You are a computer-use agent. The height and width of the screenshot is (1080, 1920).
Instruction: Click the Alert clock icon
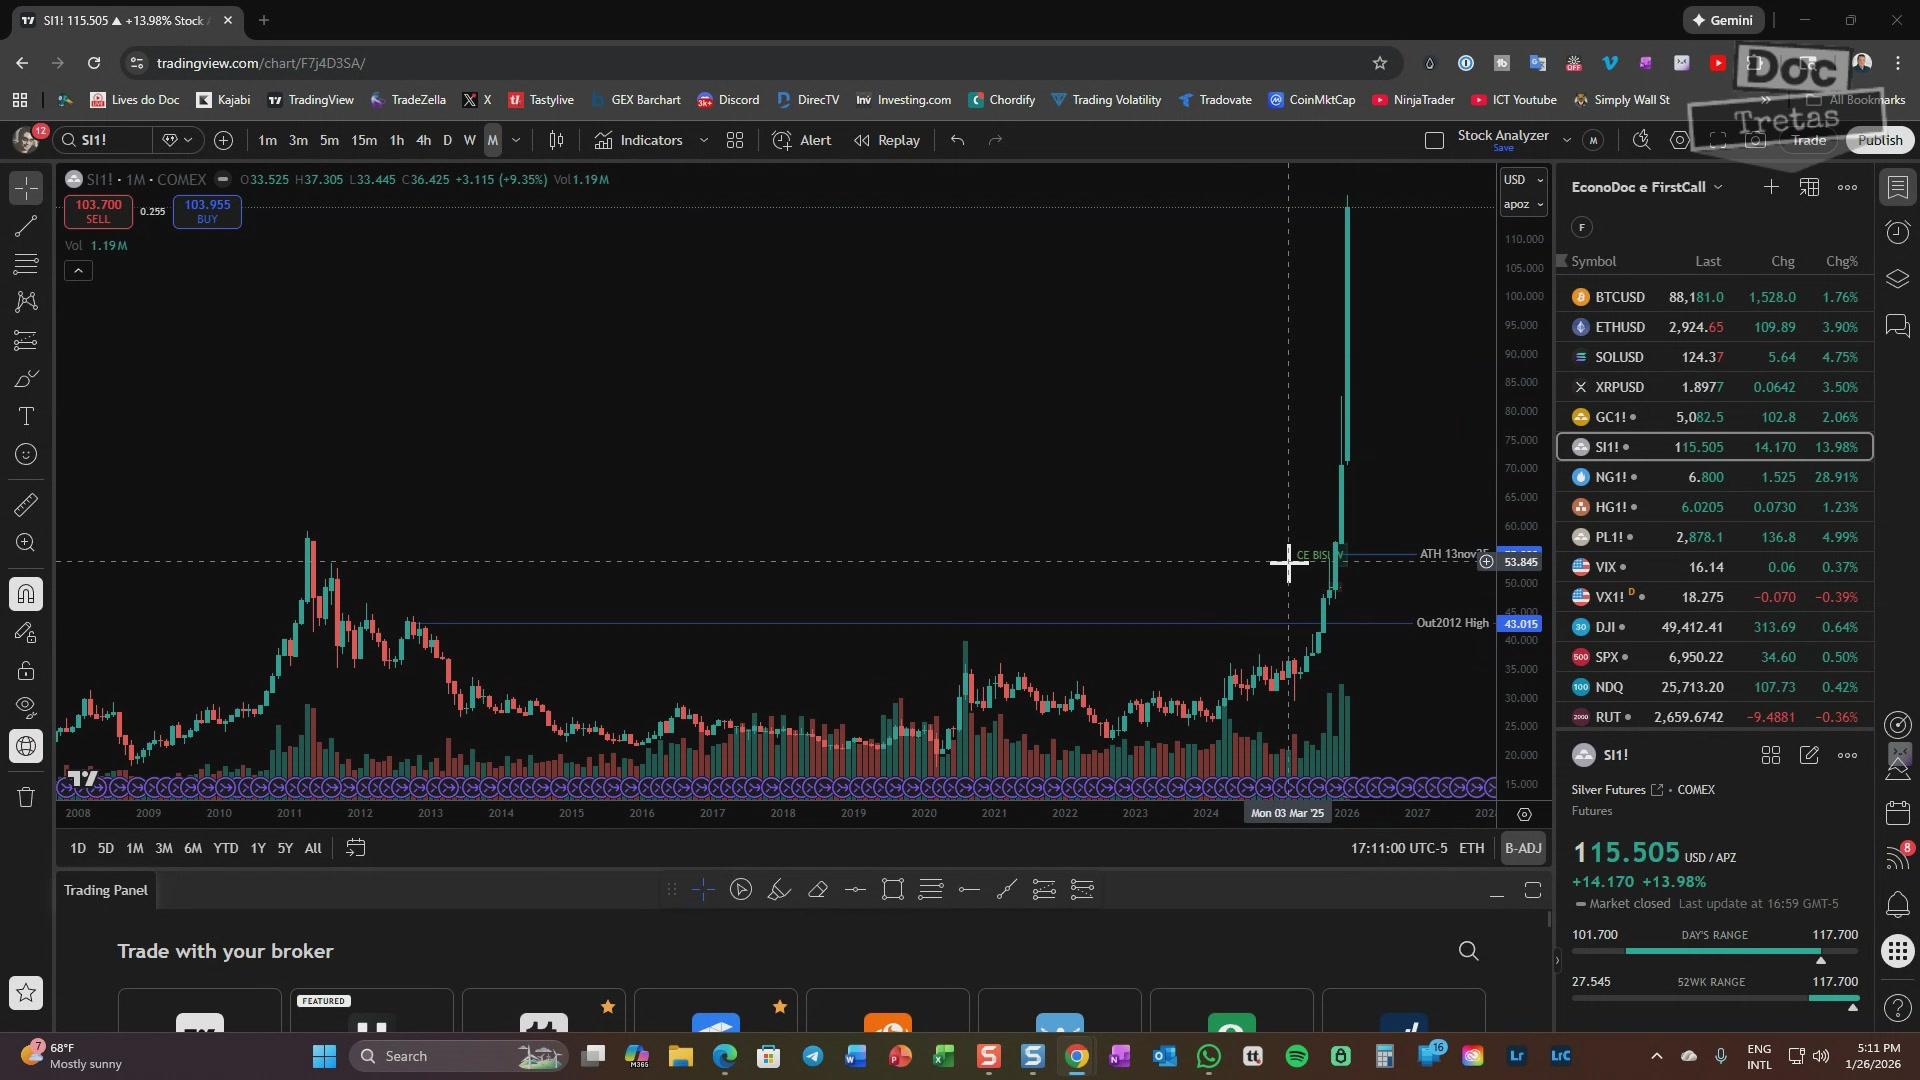(x=782, y=140)
